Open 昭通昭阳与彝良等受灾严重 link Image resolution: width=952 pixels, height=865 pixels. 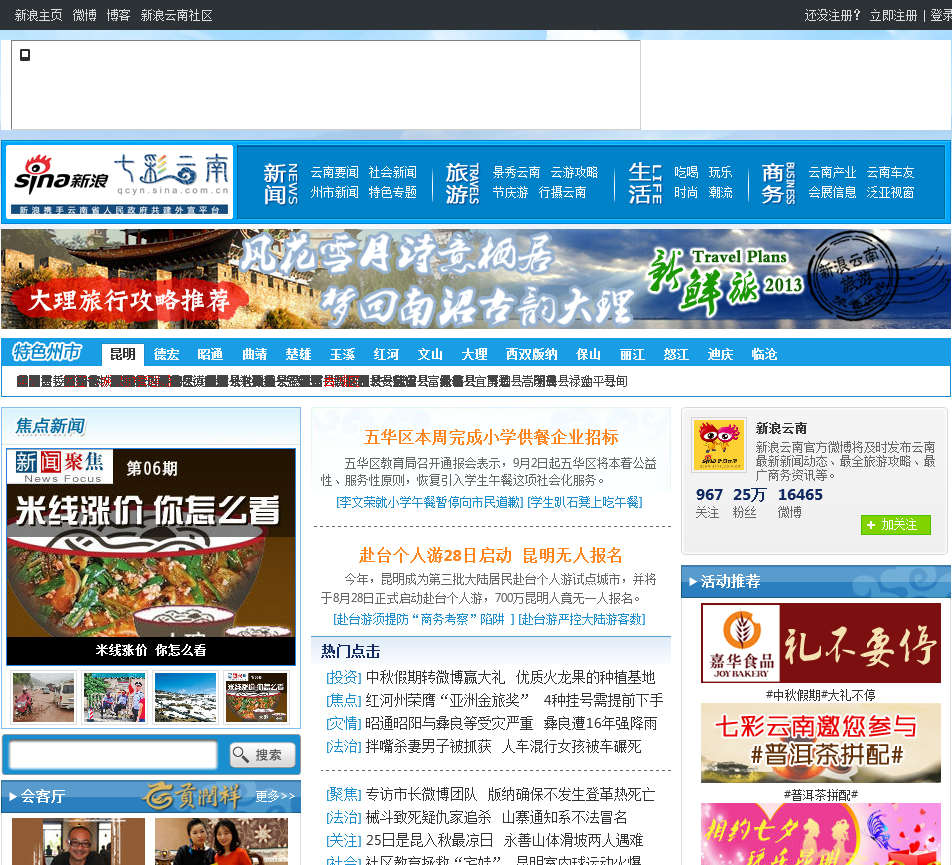click(449, 724)
